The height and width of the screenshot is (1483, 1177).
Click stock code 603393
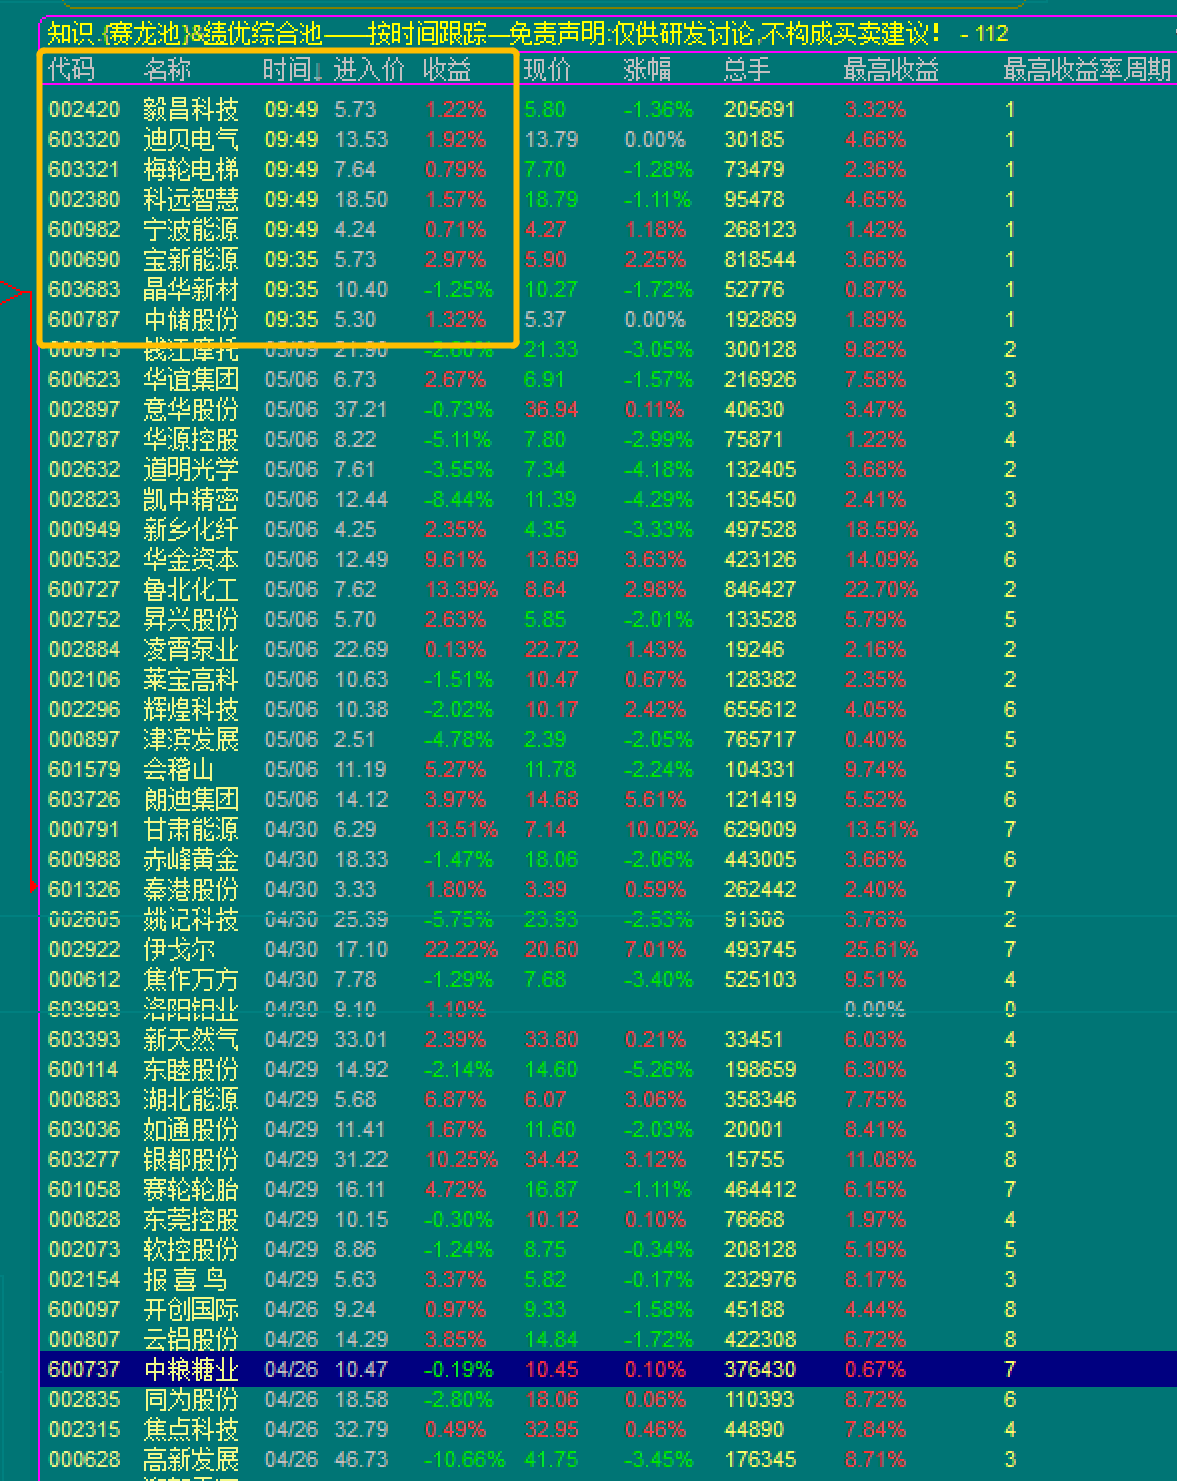(84, 1040)
